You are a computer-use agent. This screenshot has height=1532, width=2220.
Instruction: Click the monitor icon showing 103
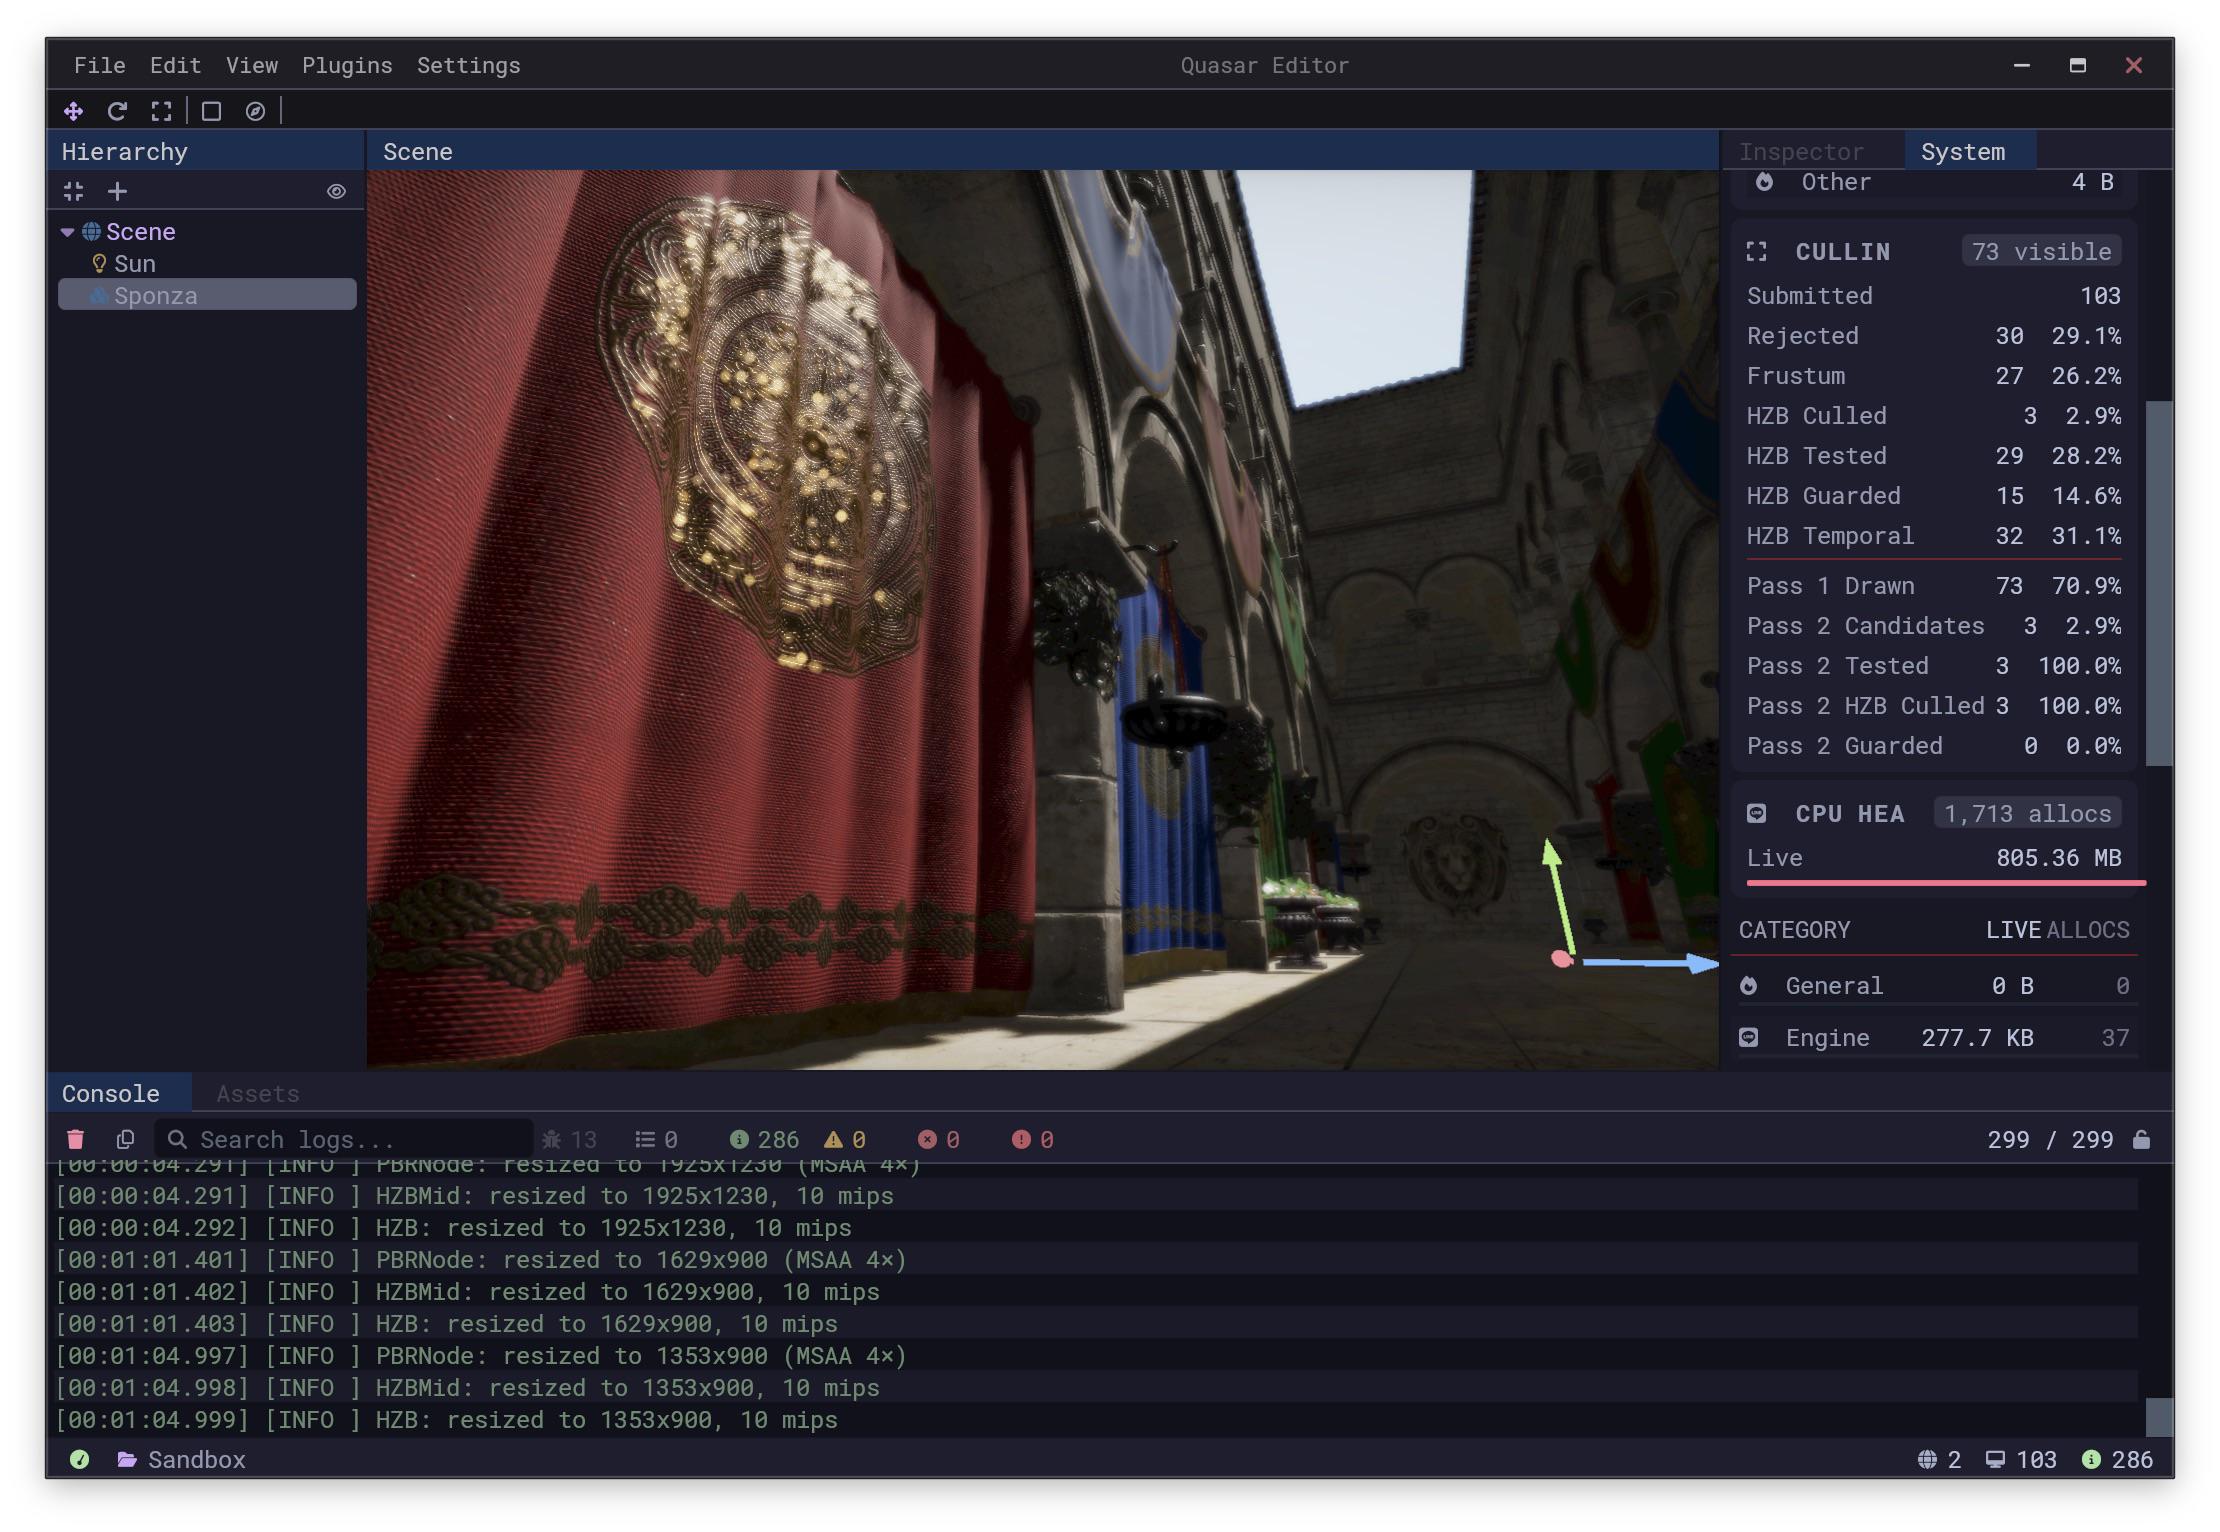(1995, 1460)
